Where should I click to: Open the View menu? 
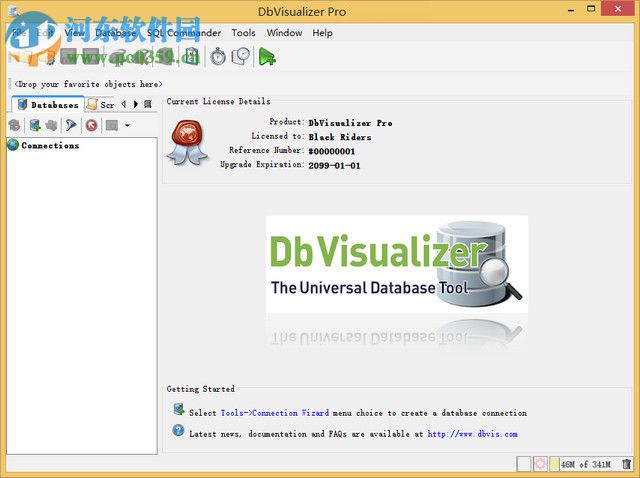(75, 33)
